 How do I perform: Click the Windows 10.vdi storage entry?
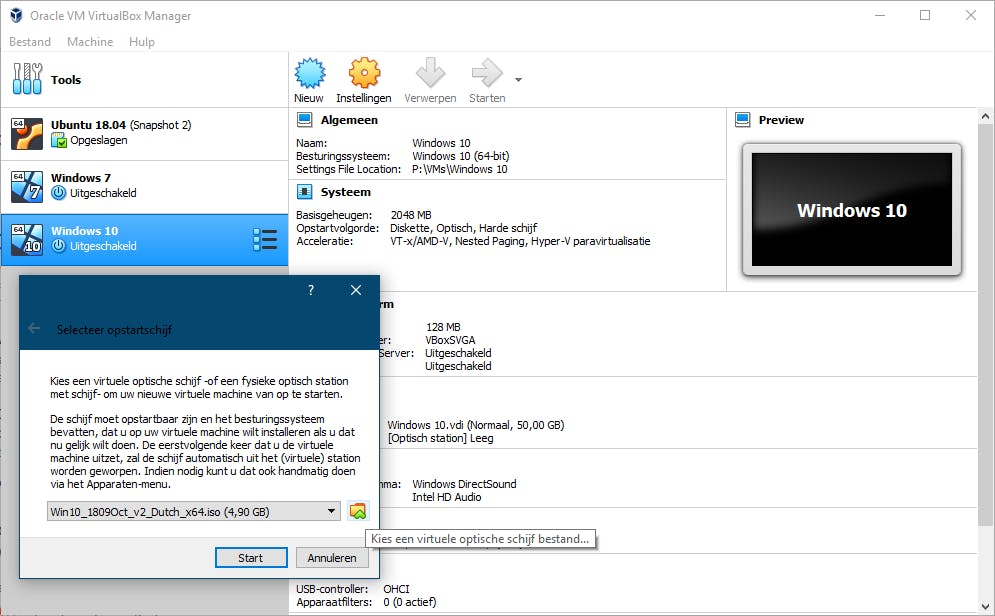point(476,425)
